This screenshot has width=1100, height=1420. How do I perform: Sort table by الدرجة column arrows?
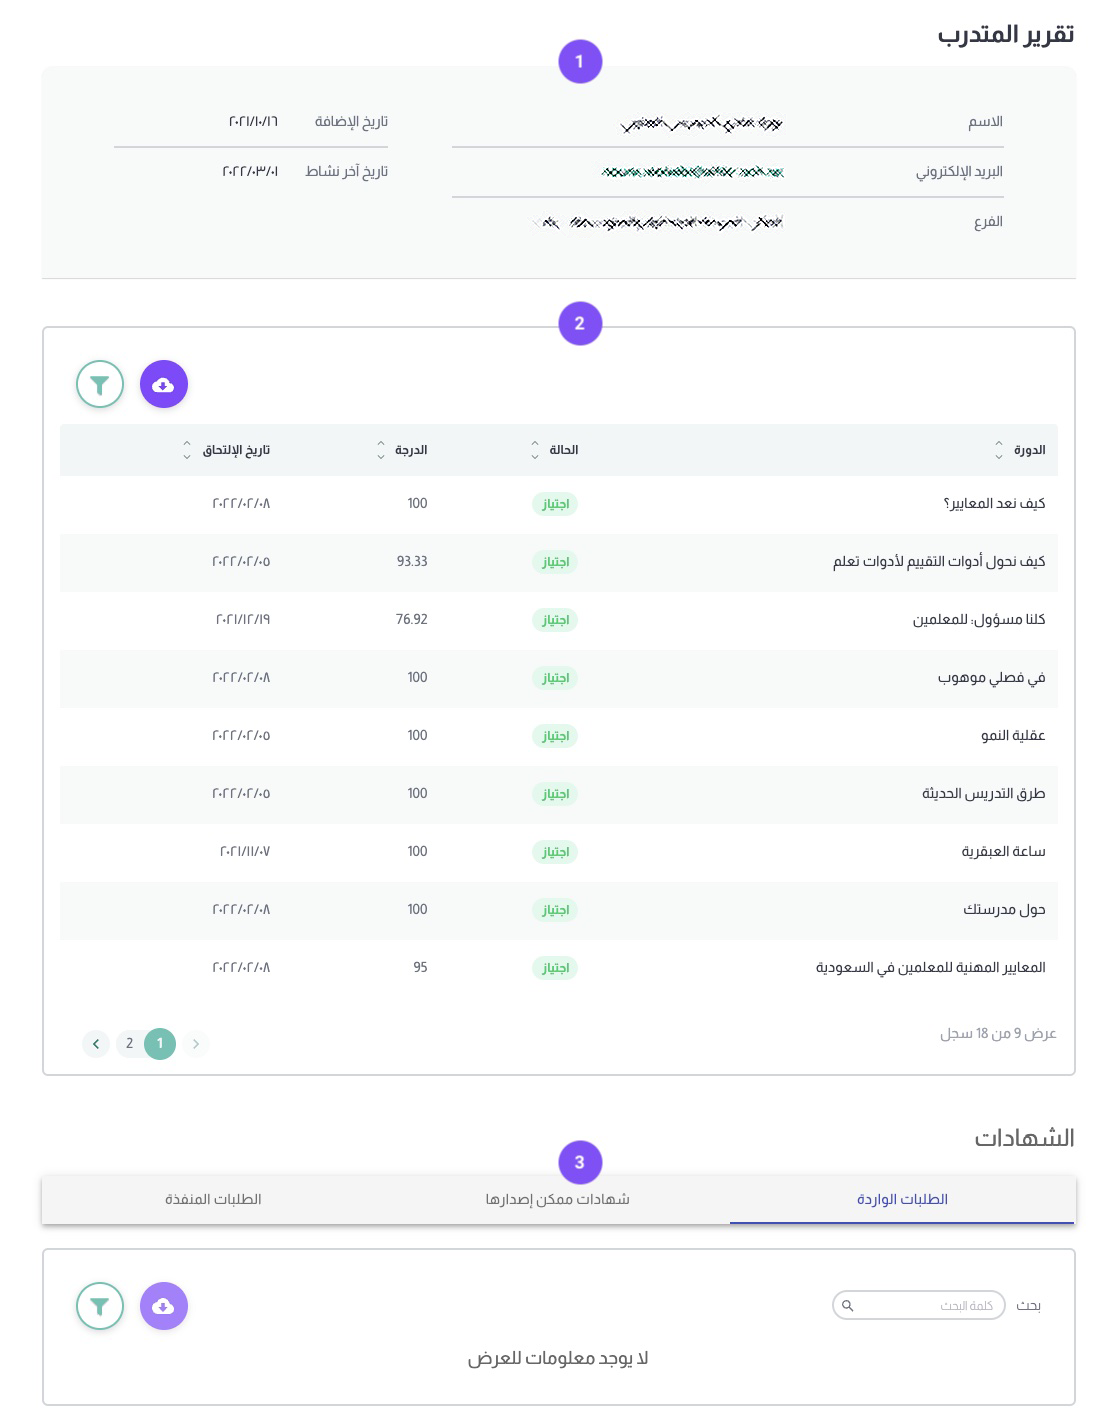(380, 450)
